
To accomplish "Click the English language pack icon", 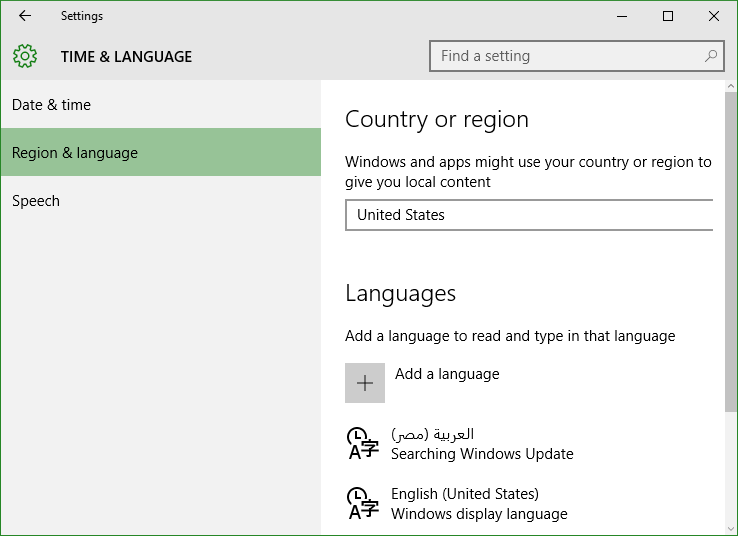I will [362, 503].
